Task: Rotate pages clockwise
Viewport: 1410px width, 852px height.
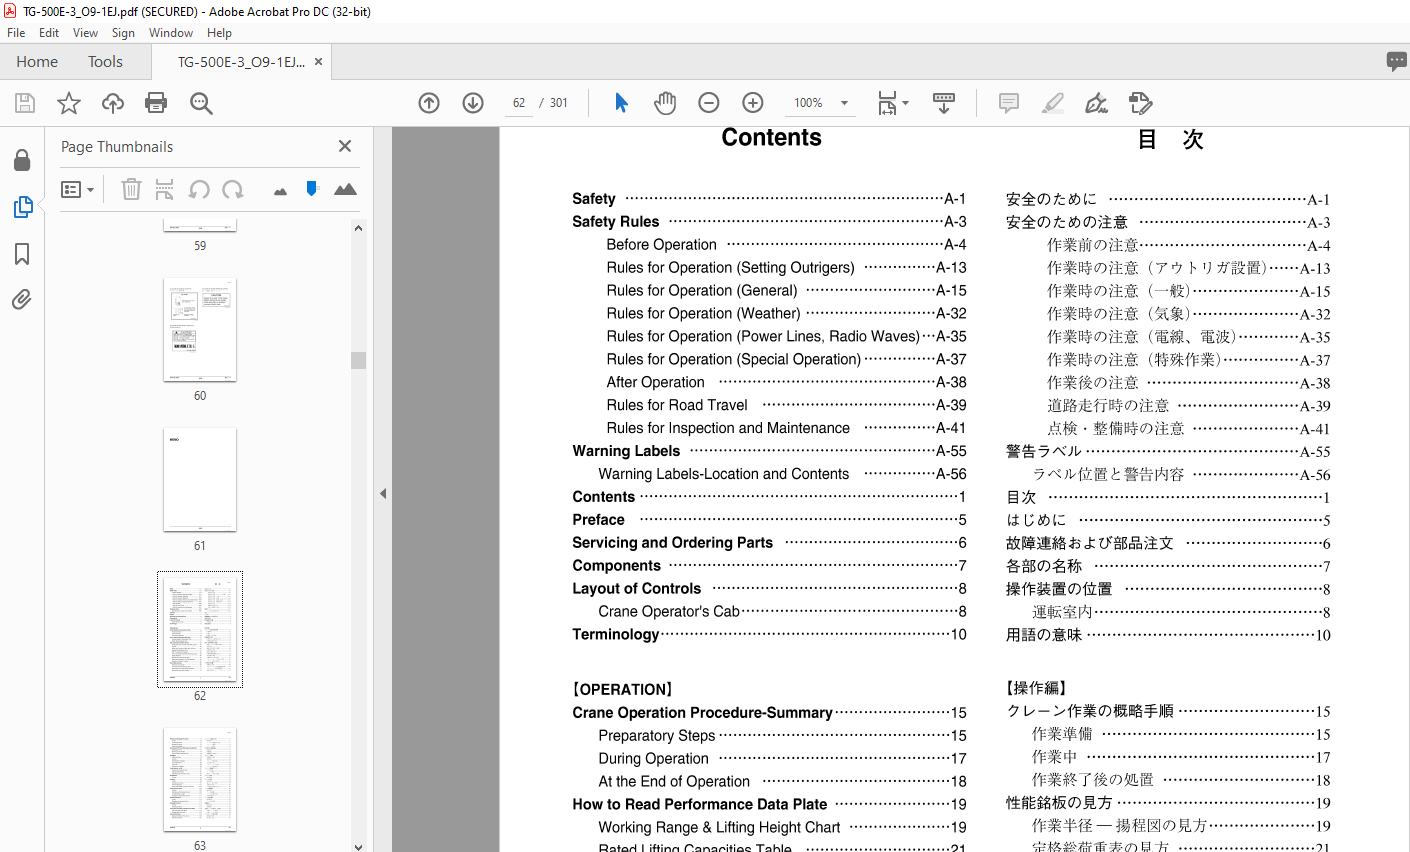Action: (233, 189)
